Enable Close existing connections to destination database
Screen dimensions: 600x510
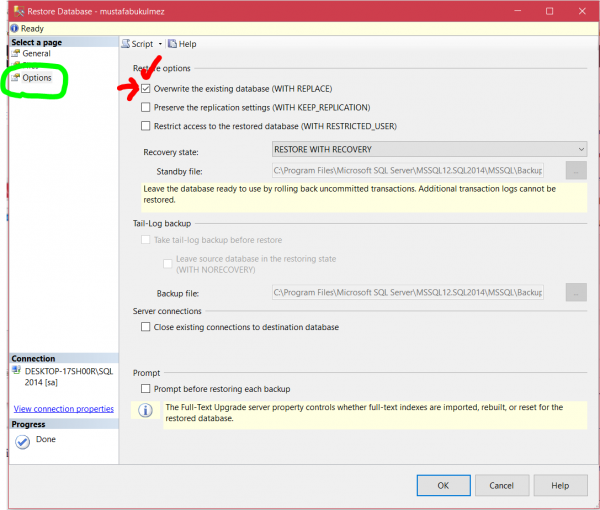(x=145, y=327)
